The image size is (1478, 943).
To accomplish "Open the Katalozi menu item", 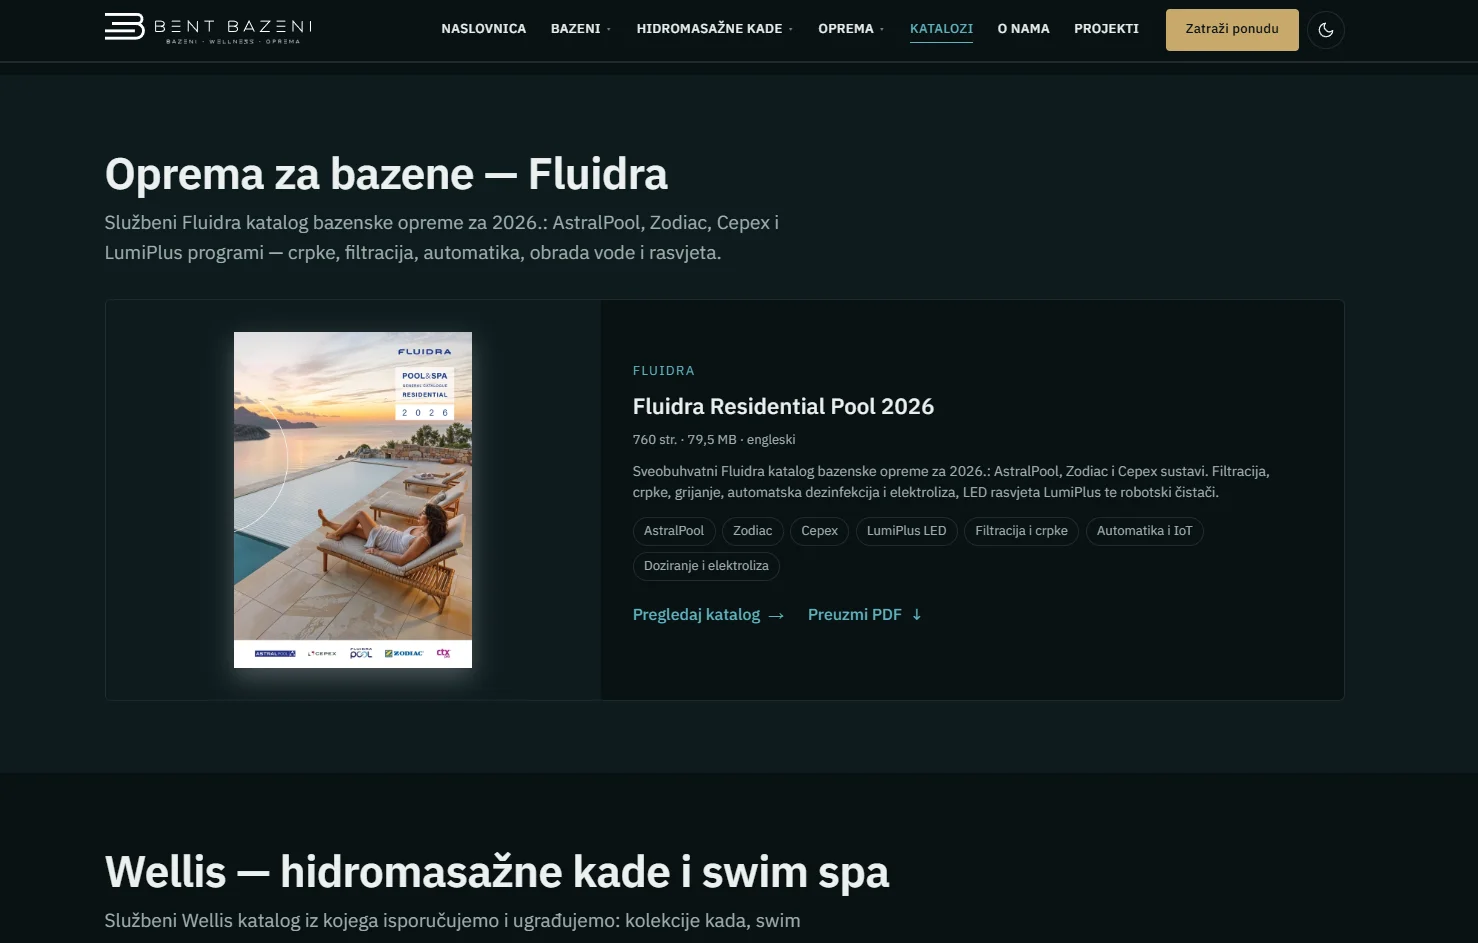I will coord(941,29).
